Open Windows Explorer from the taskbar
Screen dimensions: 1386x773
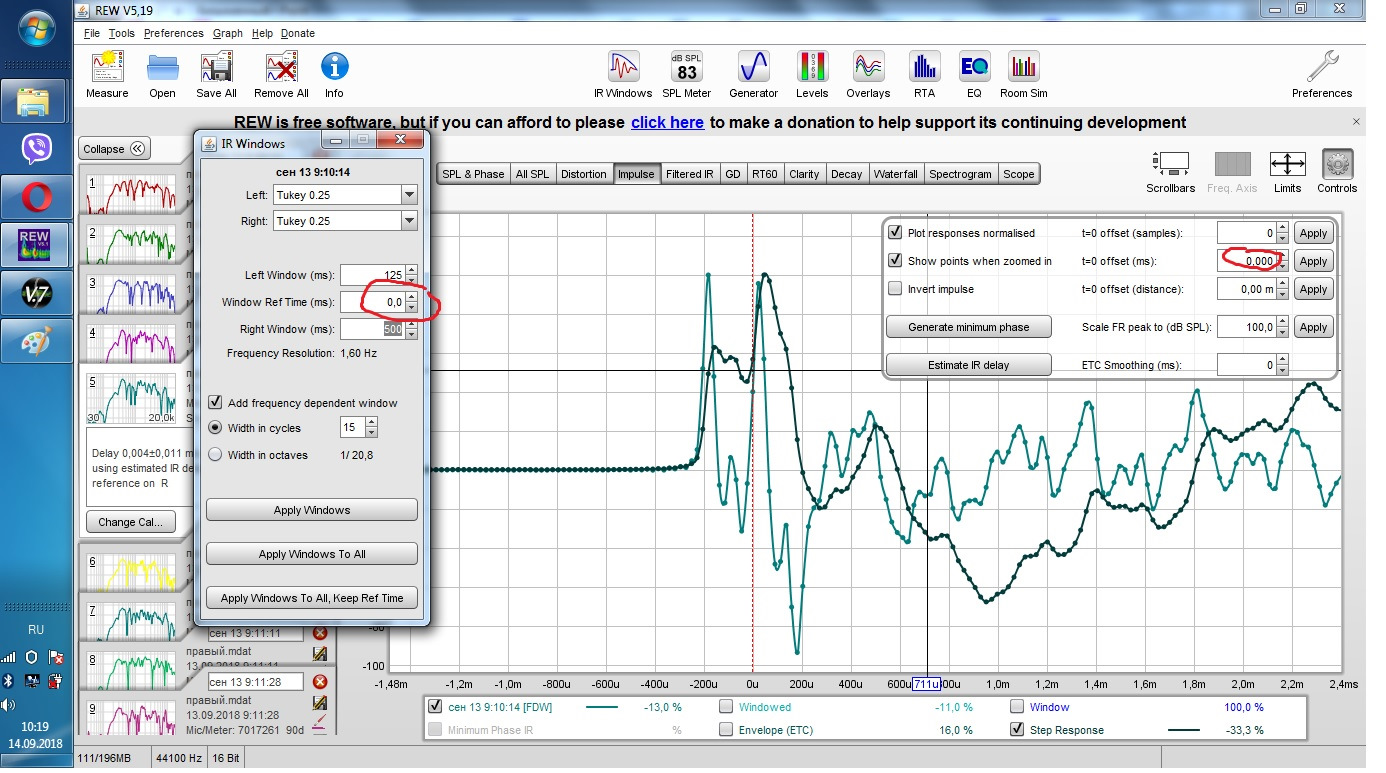tap(38, 104)
